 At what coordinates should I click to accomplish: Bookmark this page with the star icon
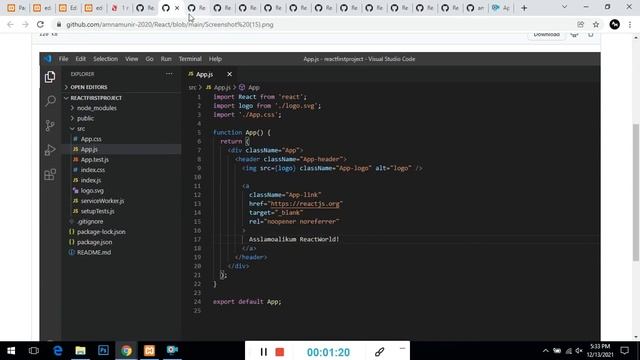coord(596,24)
